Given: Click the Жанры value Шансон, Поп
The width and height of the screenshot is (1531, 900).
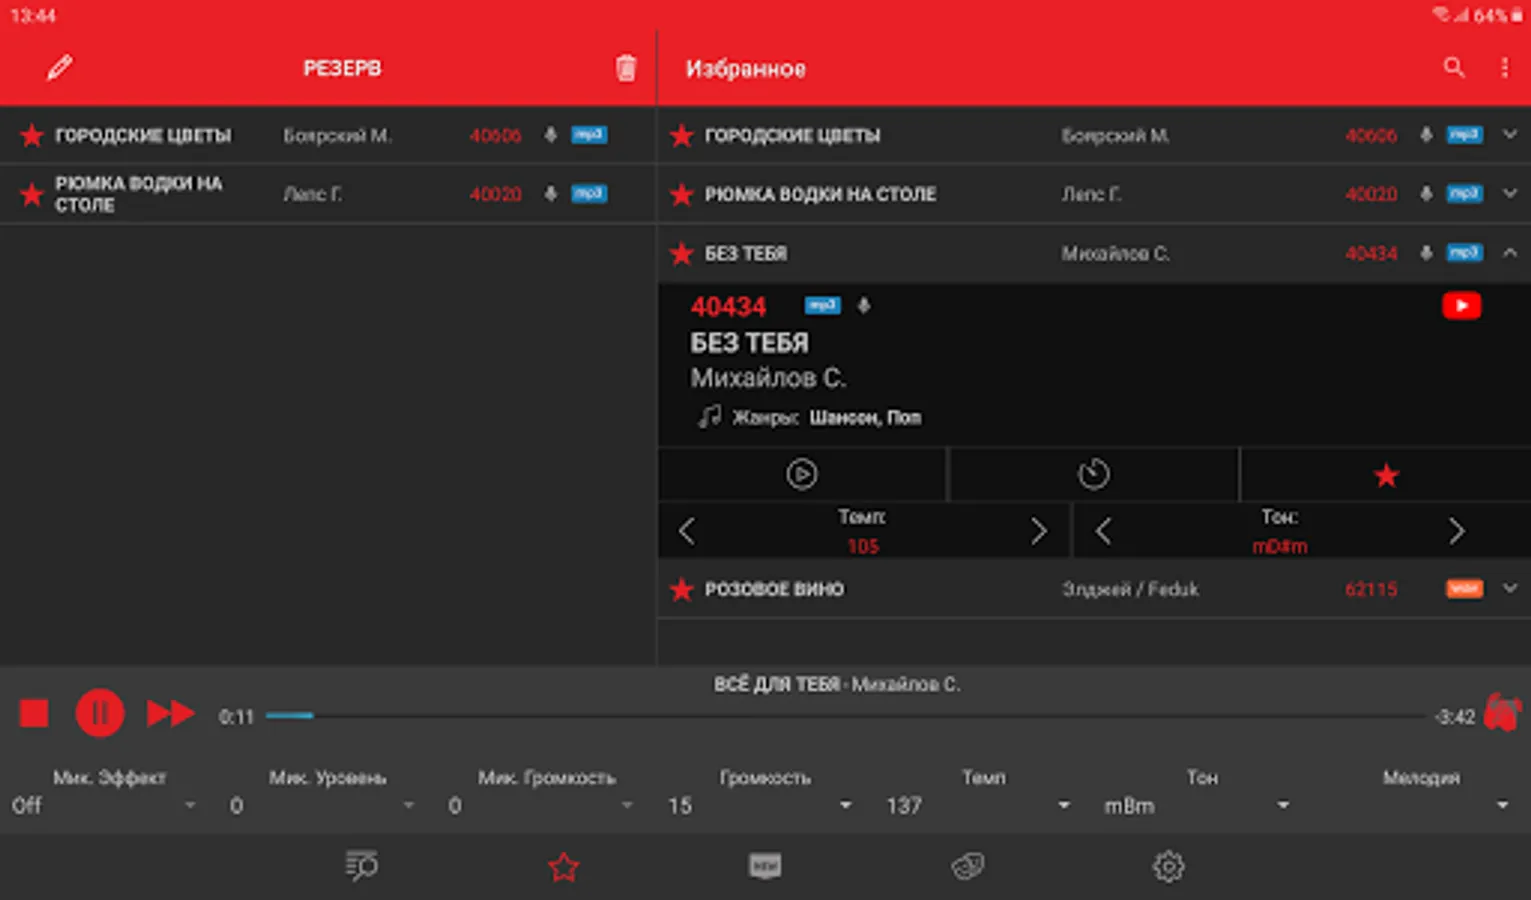Looking at the screenshot, I should (865, 418).
